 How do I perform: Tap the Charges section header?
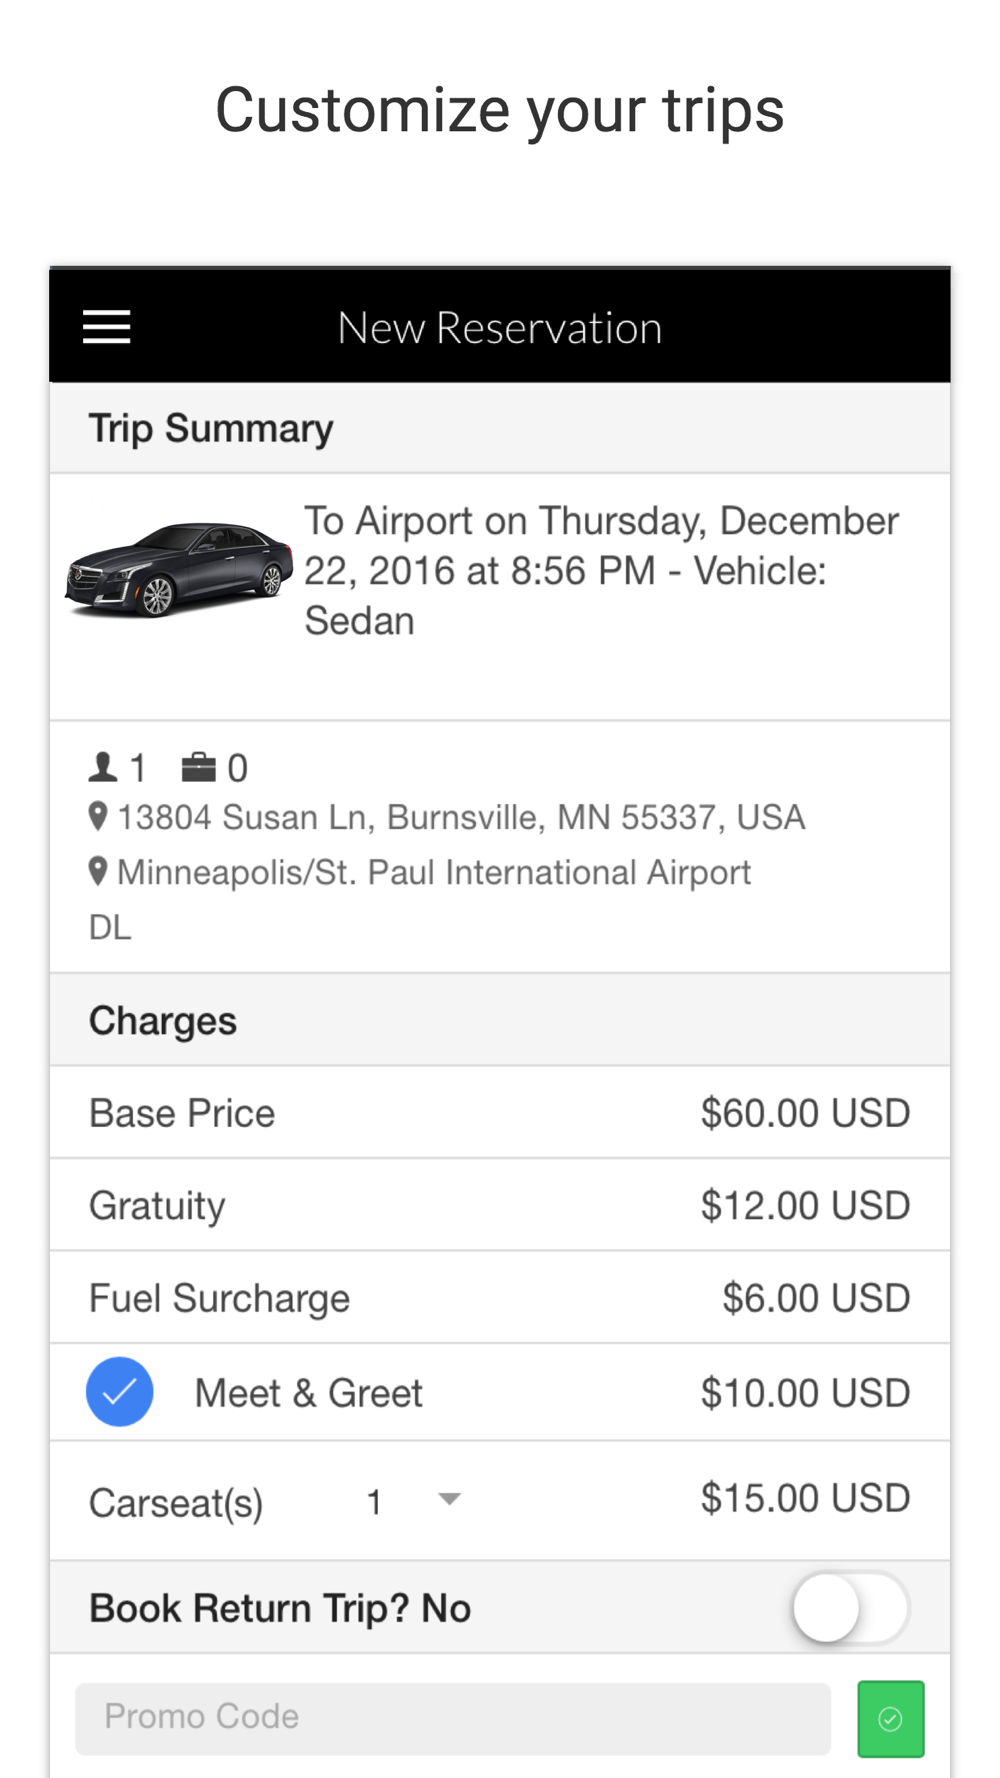point(163,1021)
